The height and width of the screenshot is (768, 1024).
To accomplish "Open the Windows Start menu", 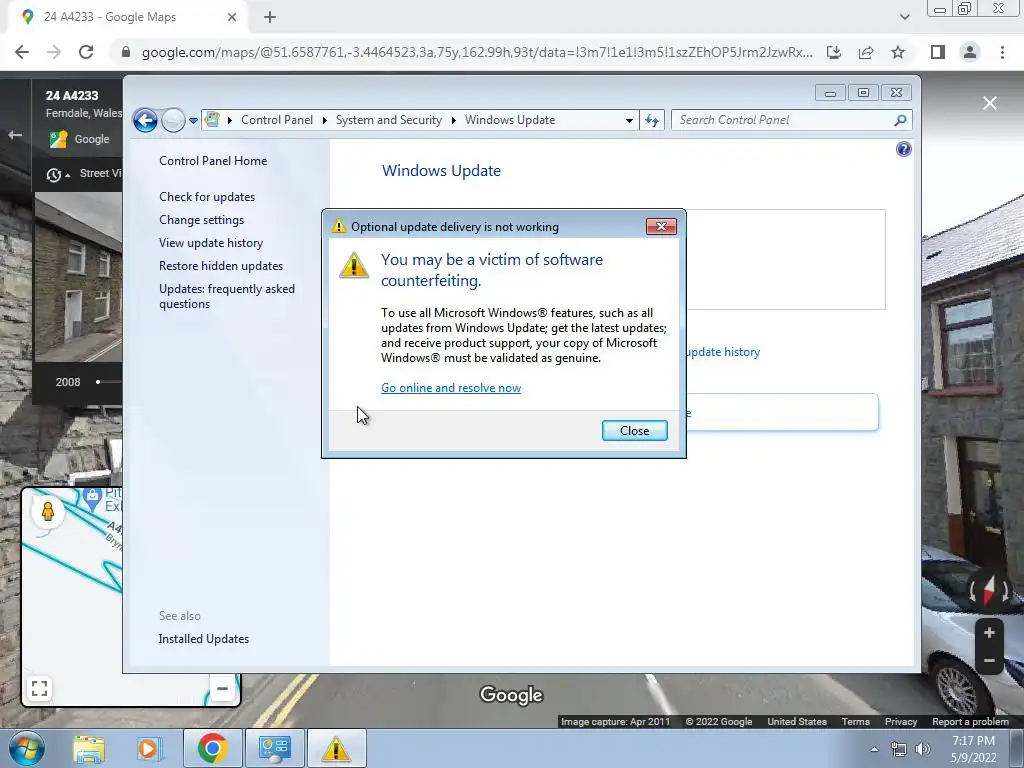I will [26, 748].
